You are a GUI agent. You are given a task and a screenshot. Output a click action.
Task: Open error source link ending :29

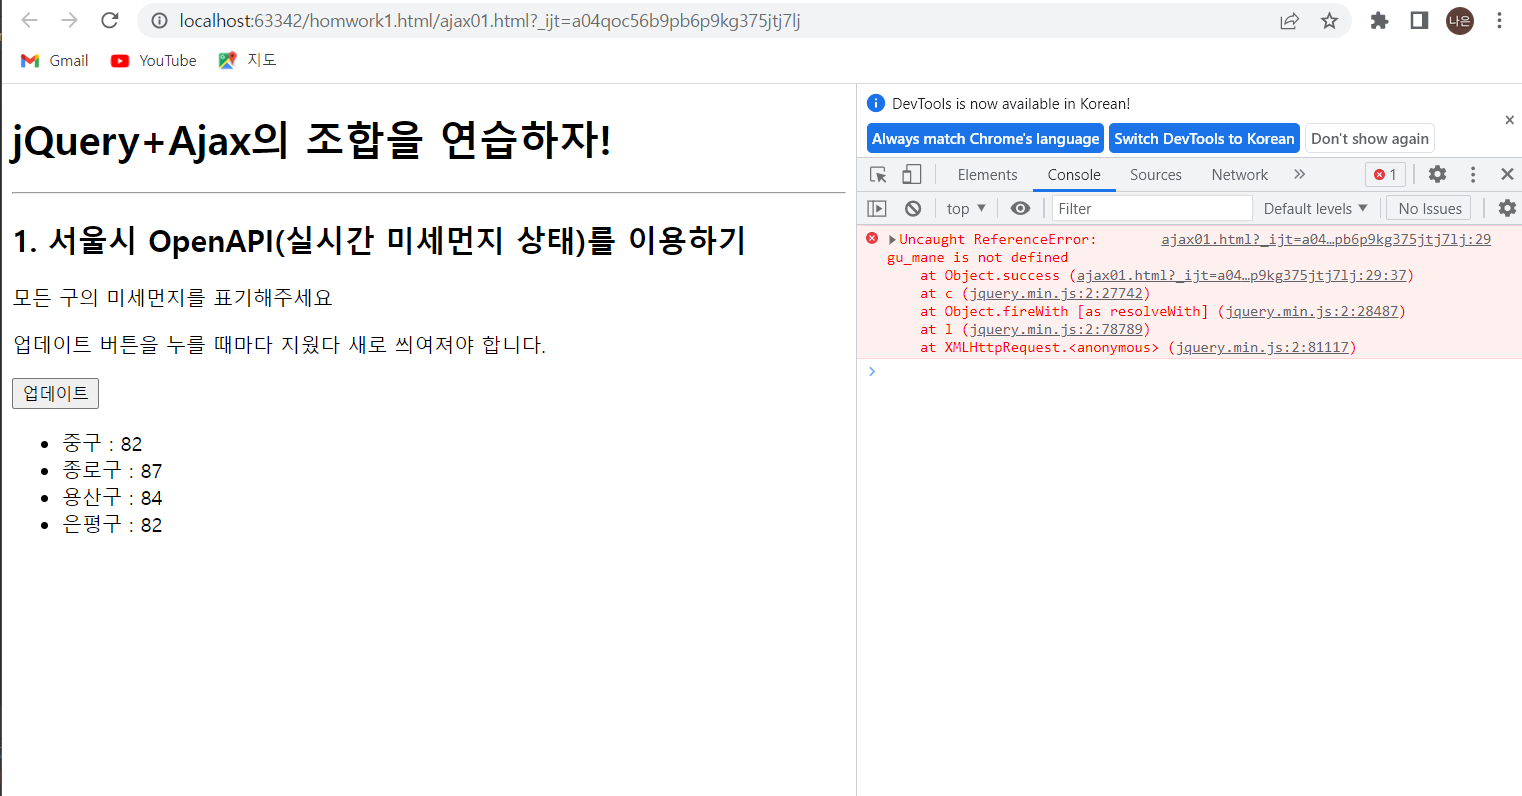click(x=1326, y=239)
